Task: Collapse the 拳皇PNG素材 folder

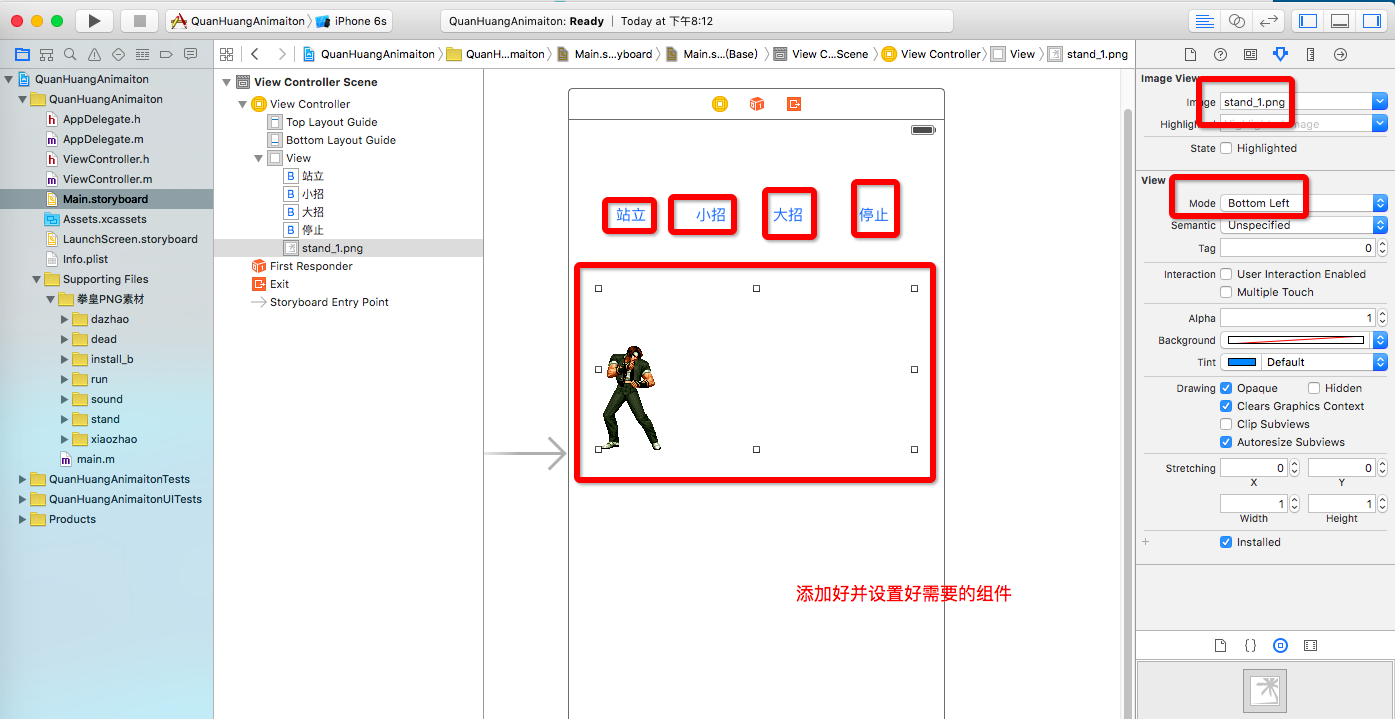Action: click(50, 299)
